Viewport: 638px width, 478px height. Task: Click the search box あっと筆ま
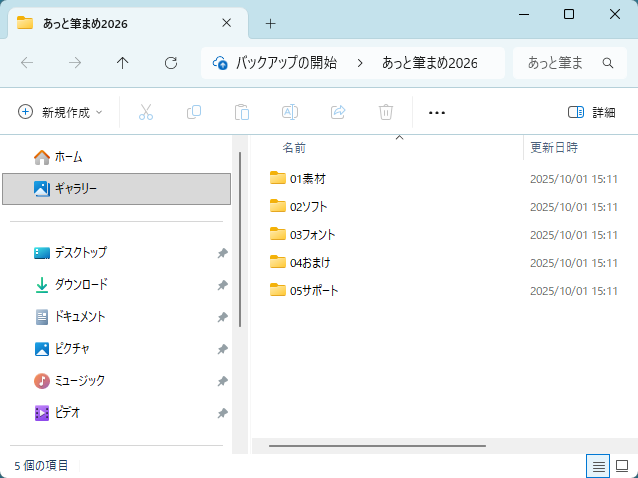(556, 63)
